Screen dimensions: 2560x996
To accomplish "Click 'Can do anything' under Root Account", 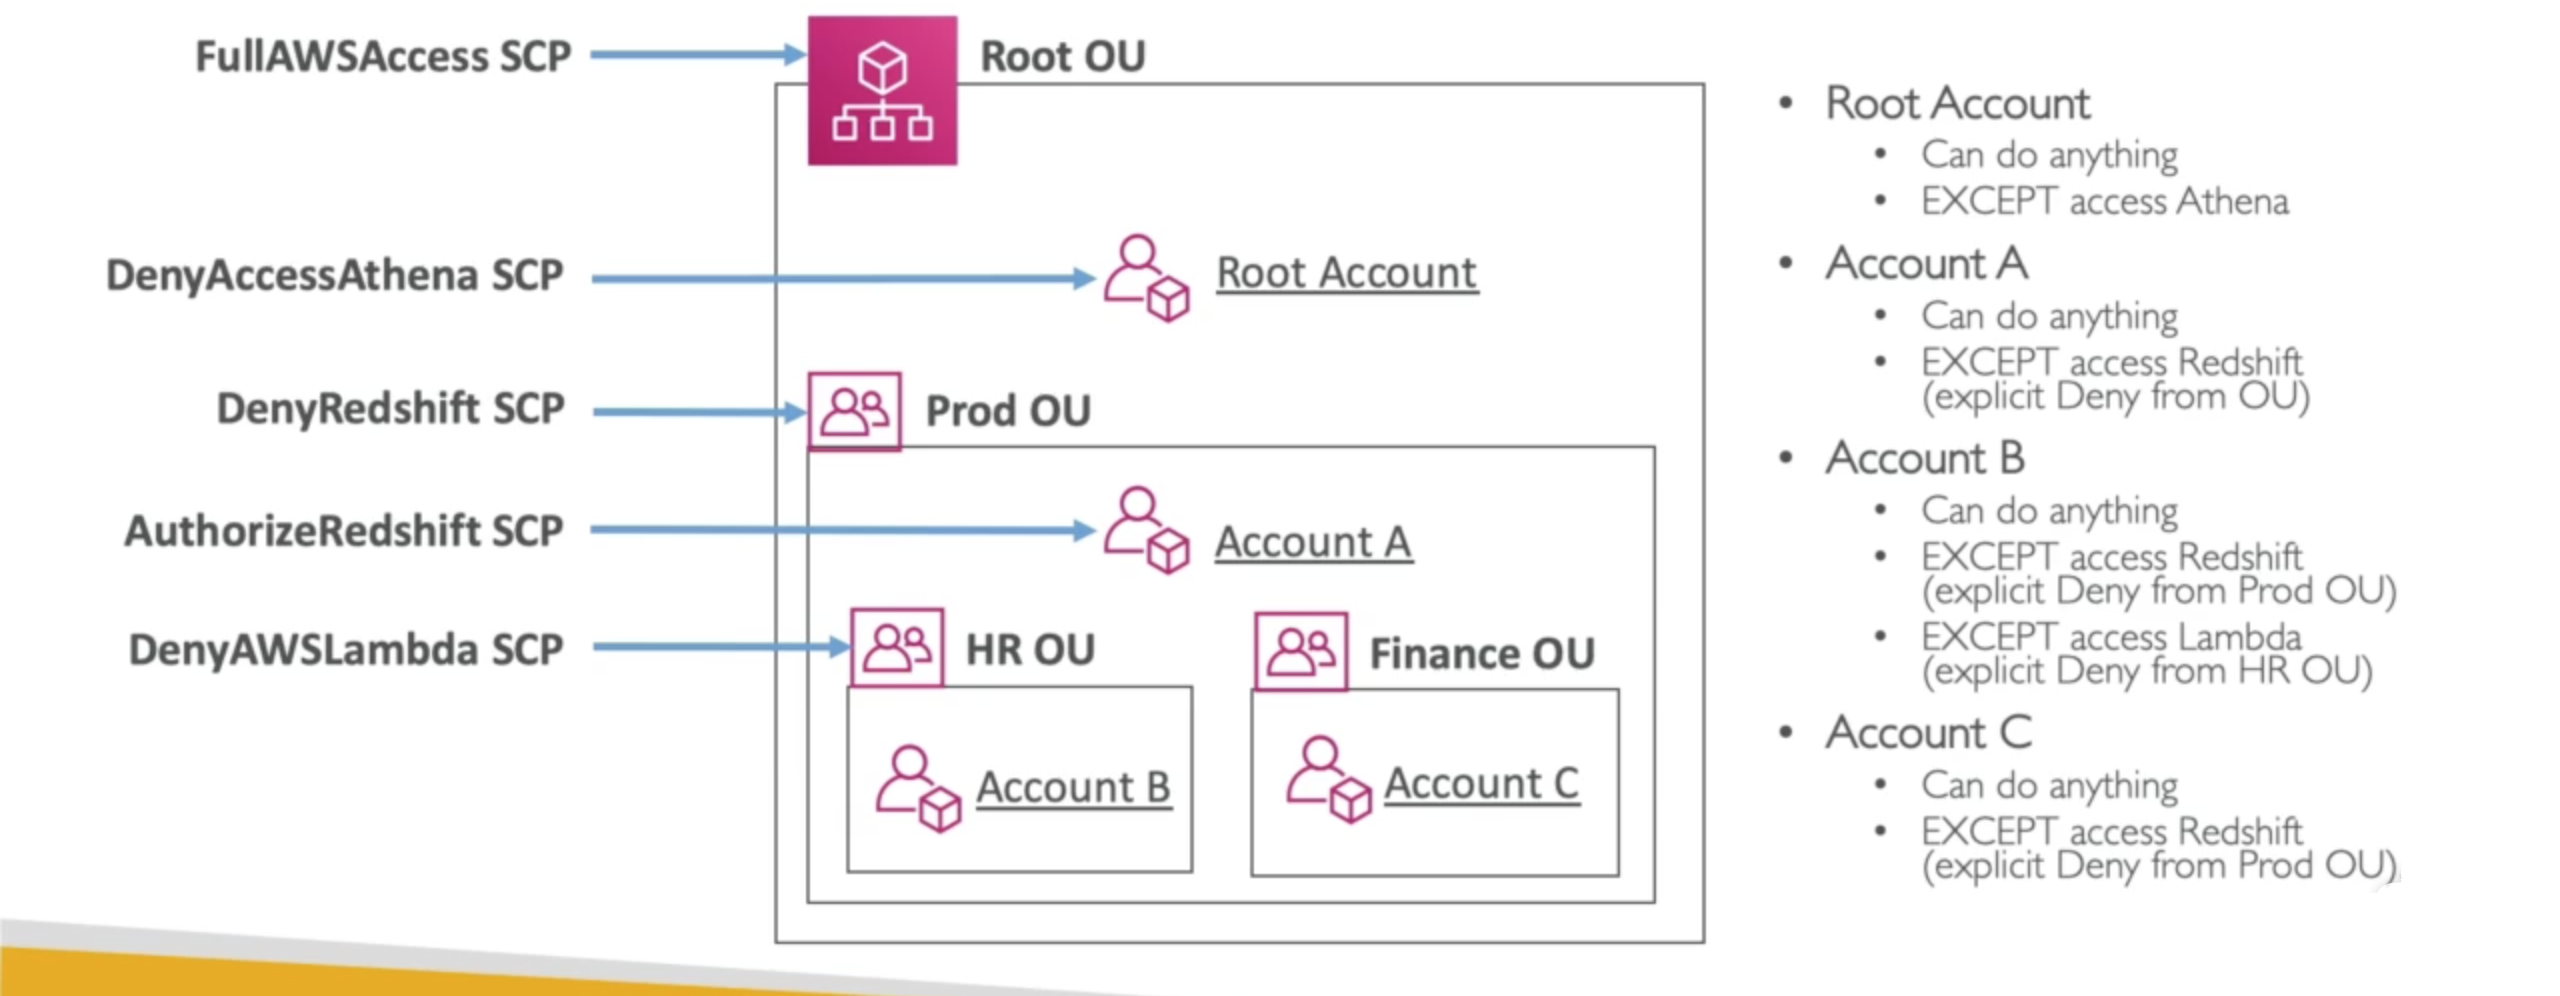I will click(x=2049, y=155).
